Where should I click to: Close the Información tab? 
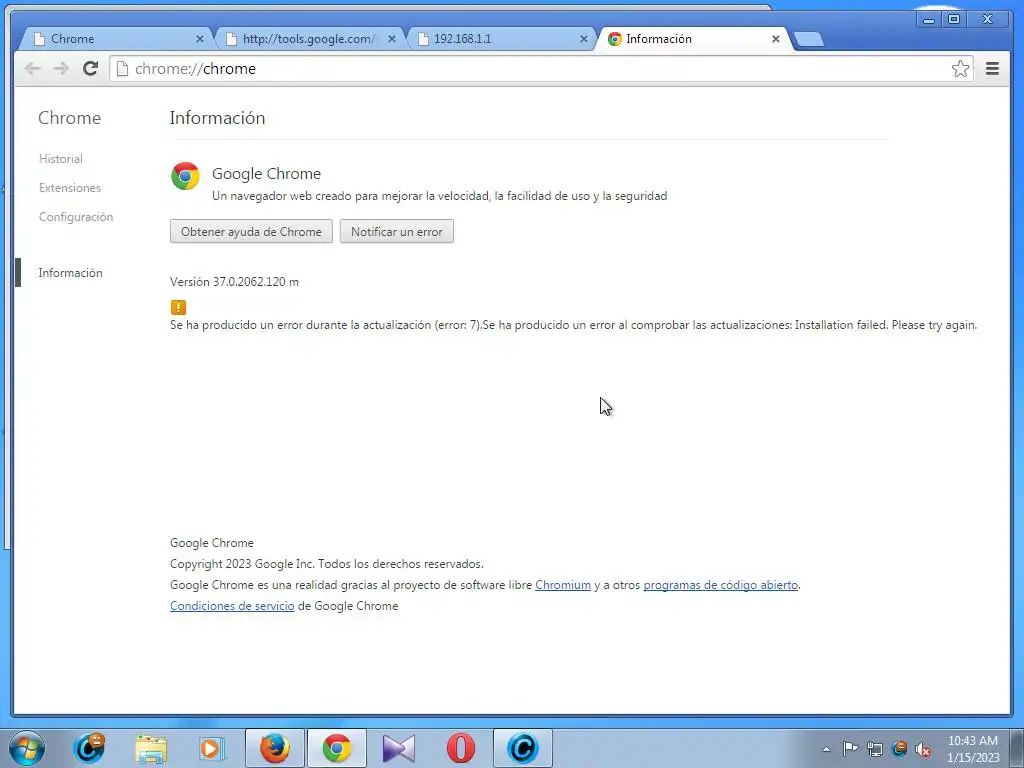(776, 39)
